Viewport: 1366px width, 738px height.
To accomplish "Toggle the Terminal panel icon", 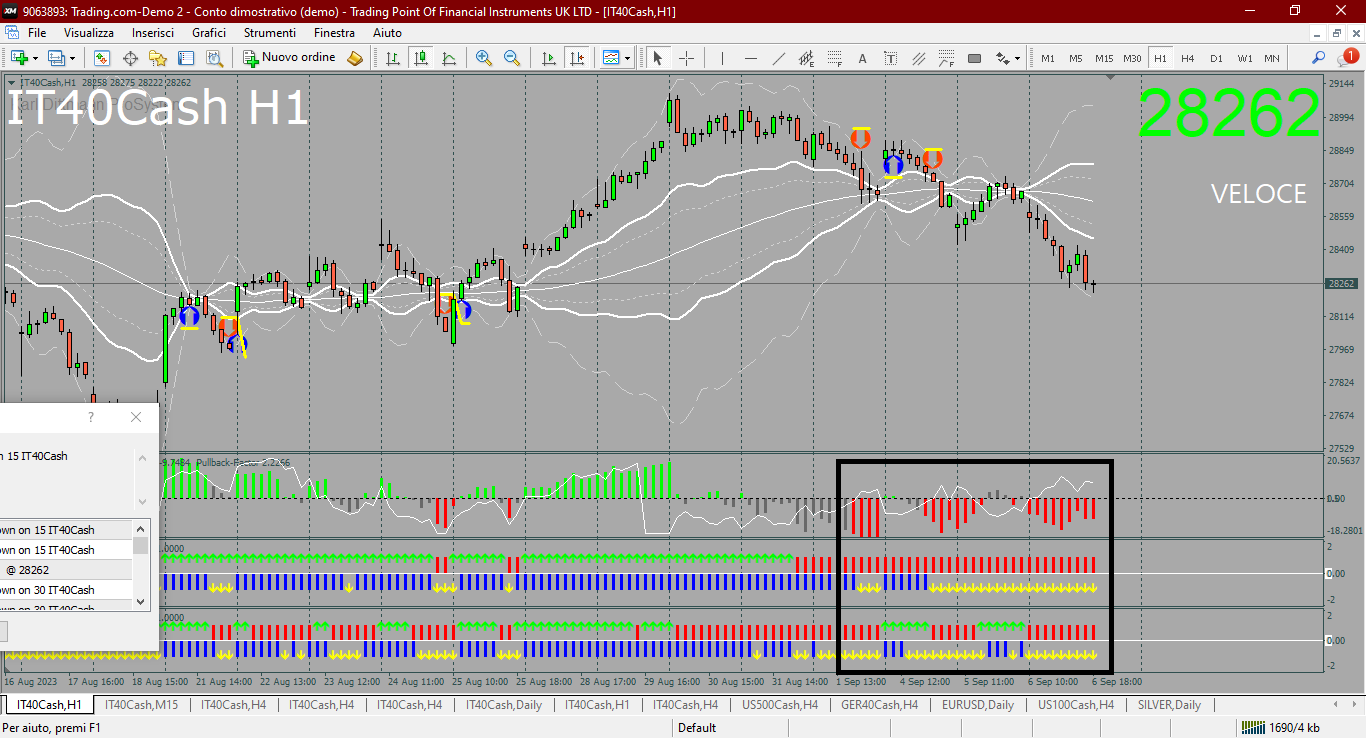I will click(186, 58).
